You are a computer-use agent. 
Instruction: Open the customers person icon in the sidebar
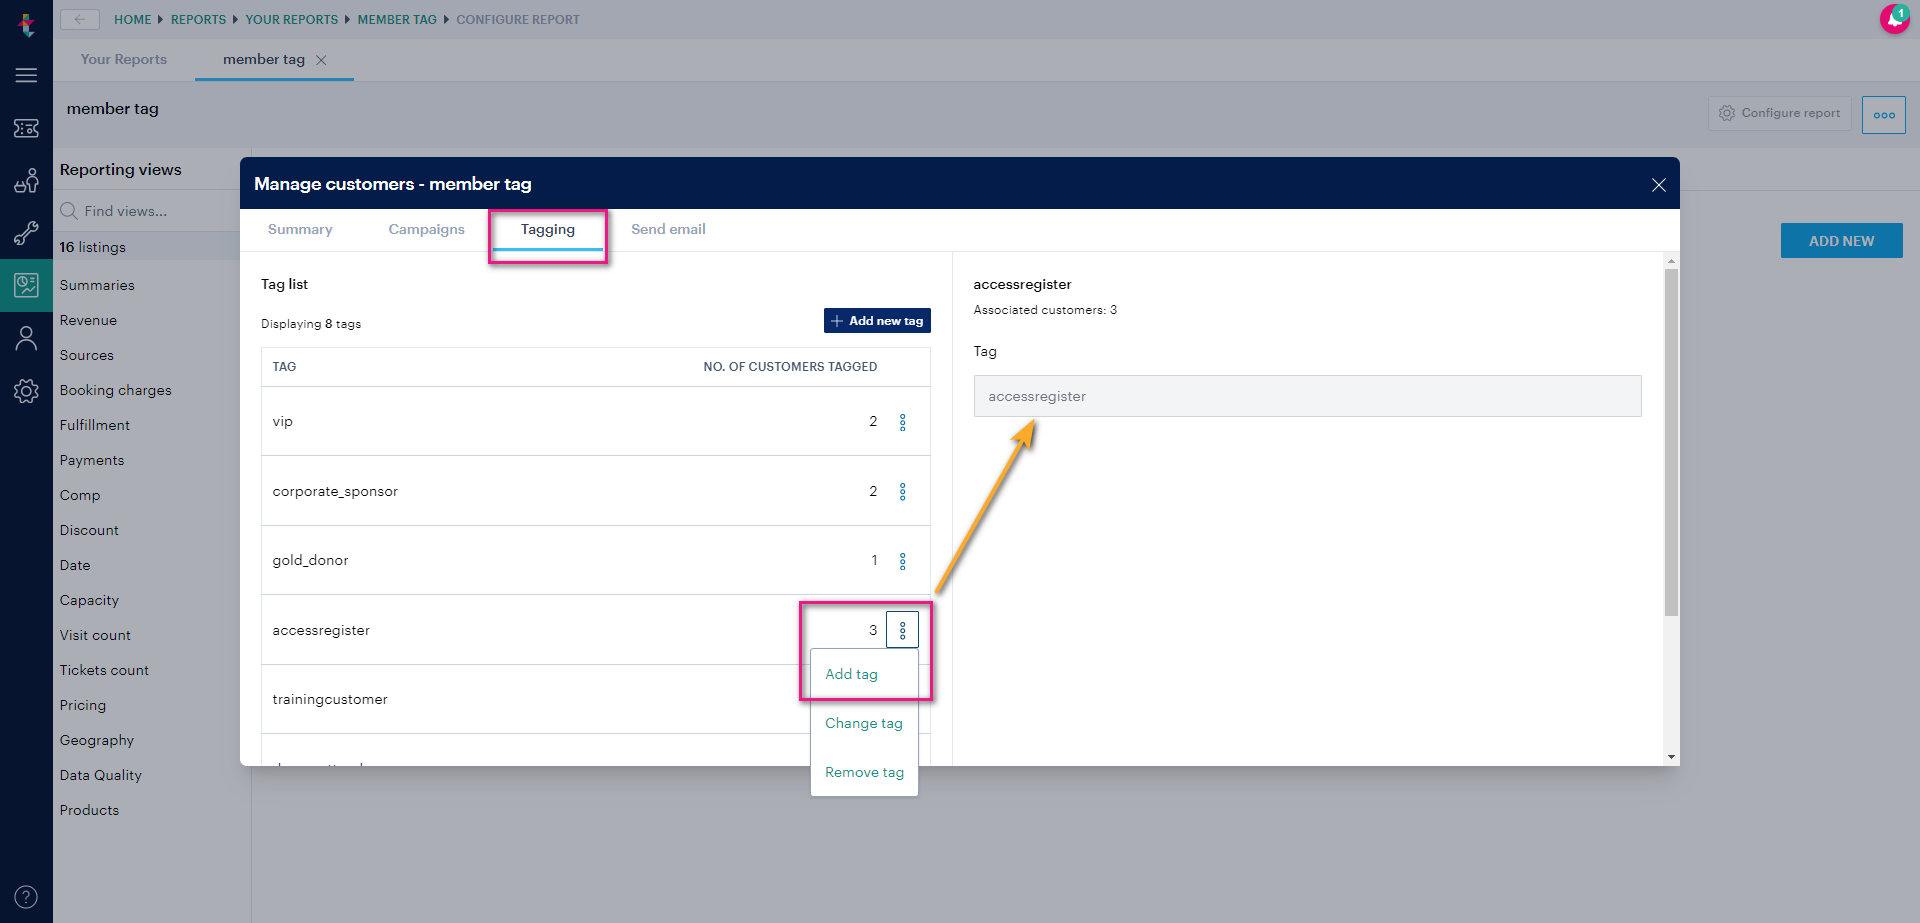(26, 339)
